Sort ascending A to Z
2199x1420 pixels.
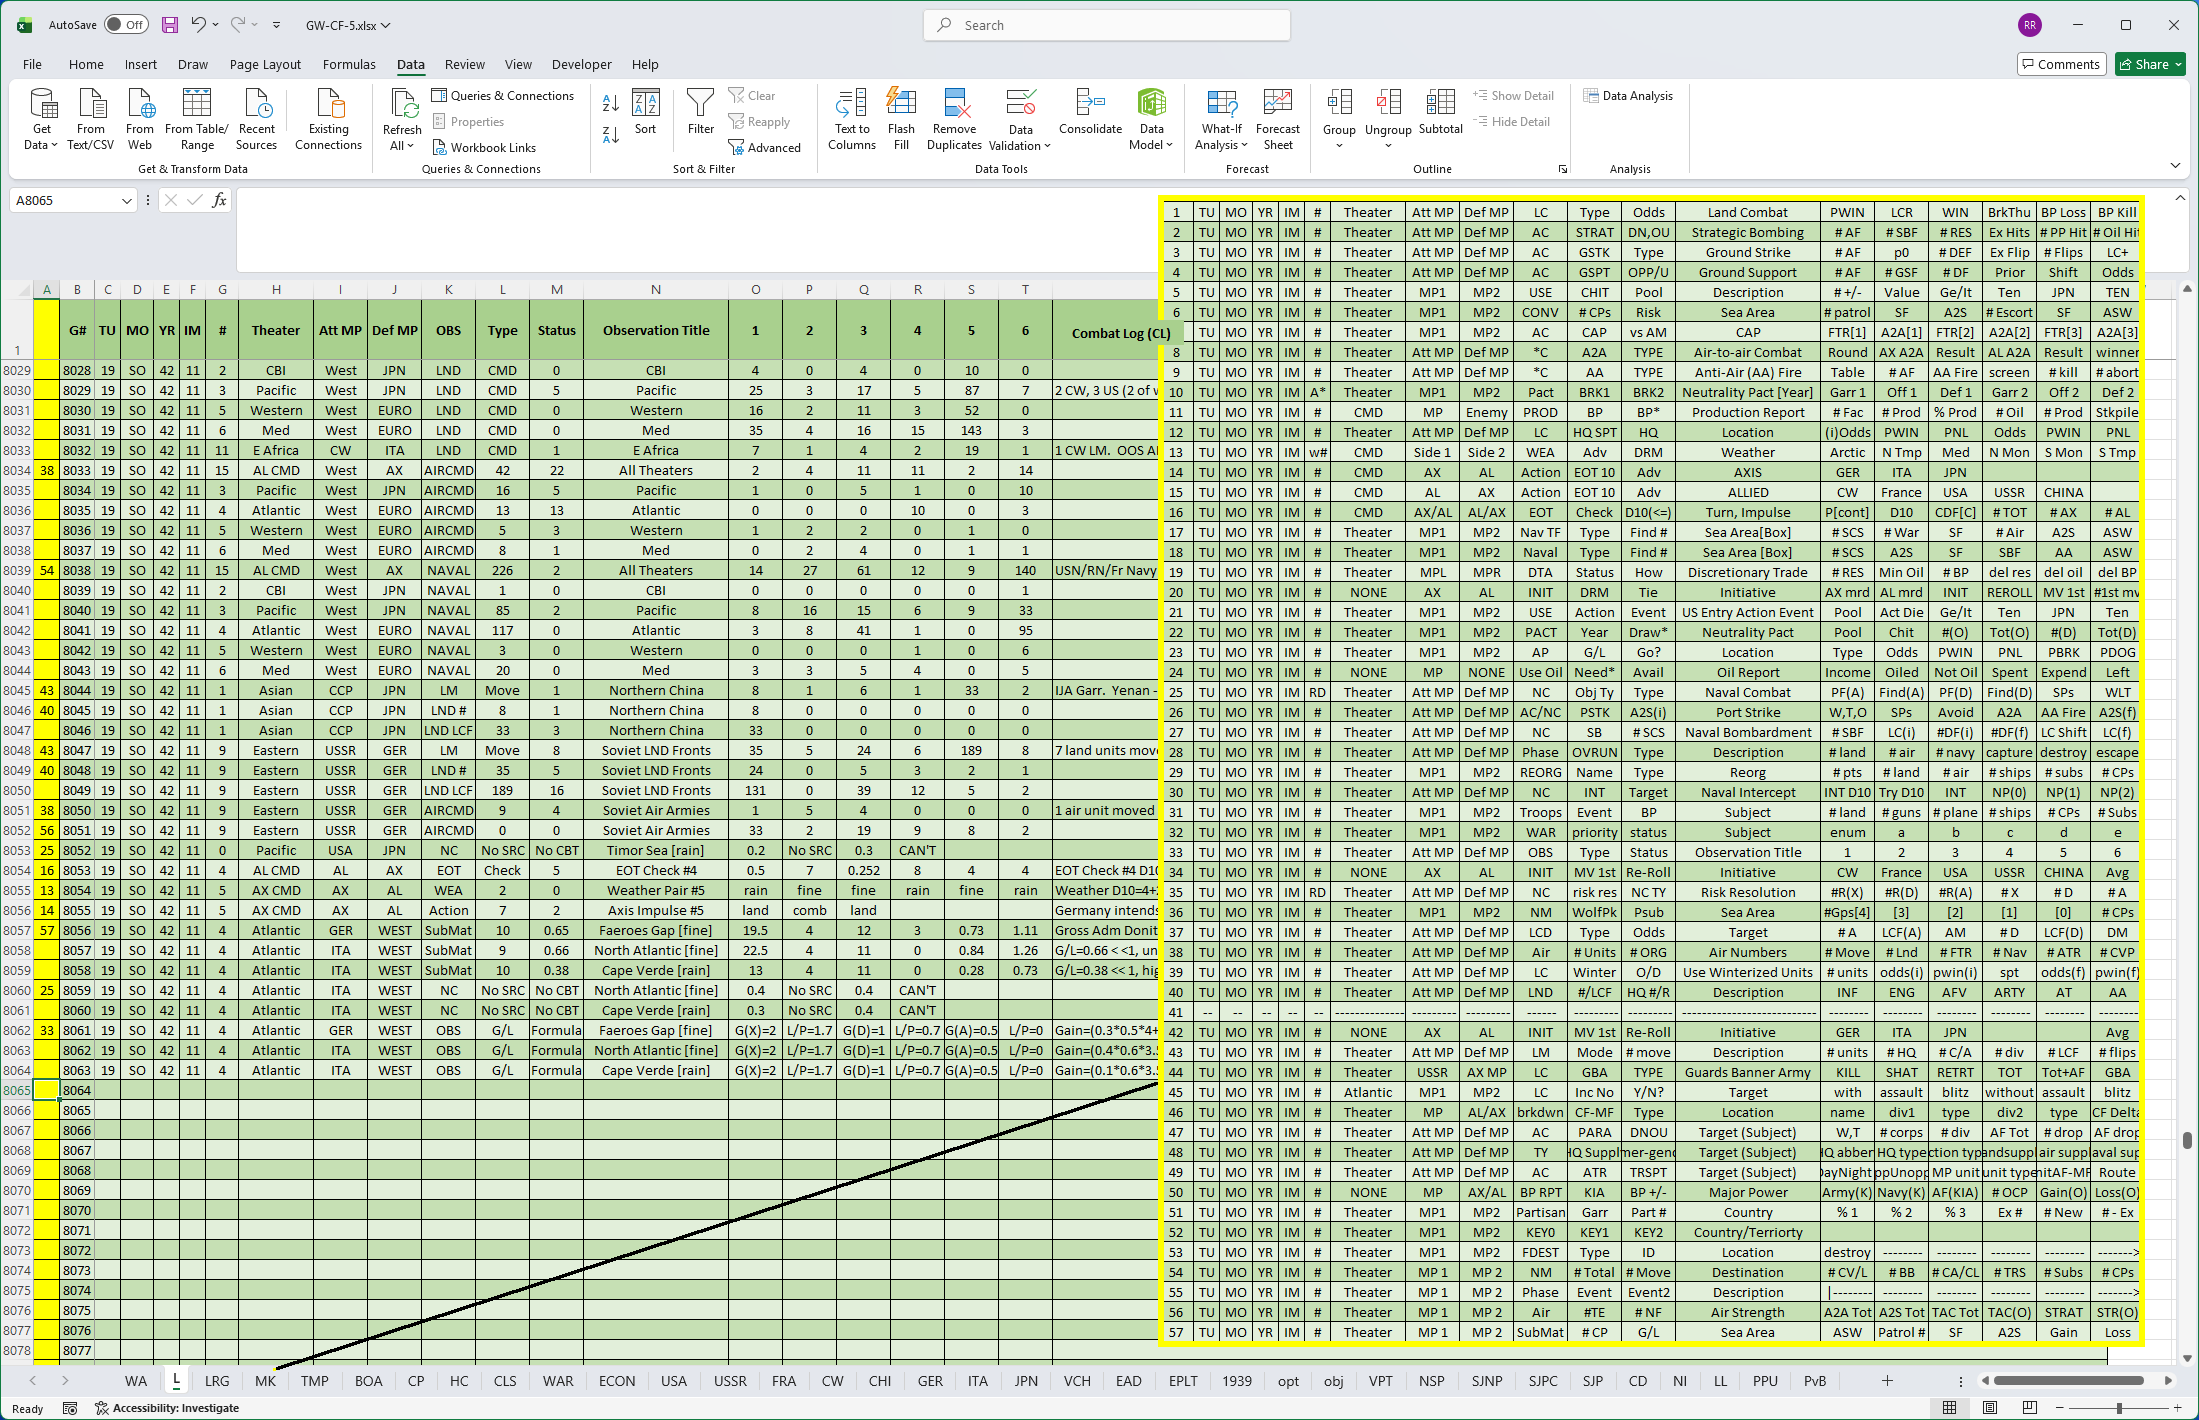tap(610, 103)
